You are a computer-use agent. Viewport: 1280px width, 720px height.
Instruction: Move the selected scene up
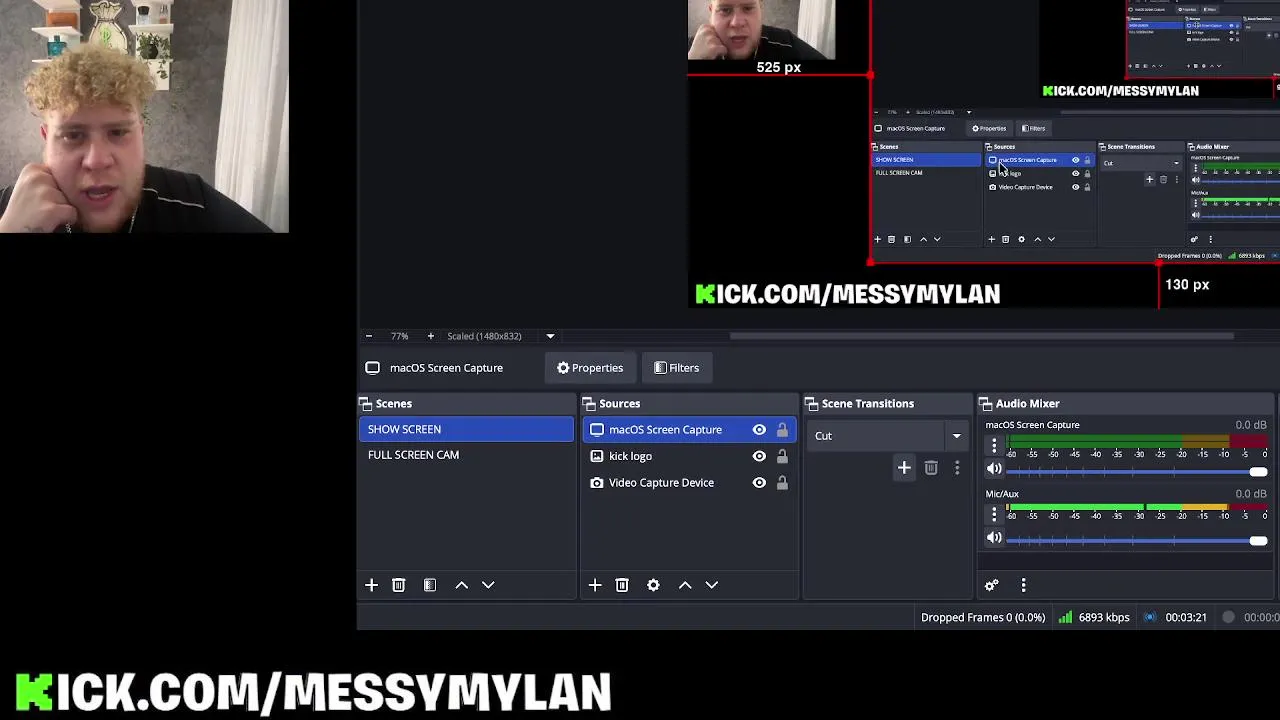tap(462, 585)
